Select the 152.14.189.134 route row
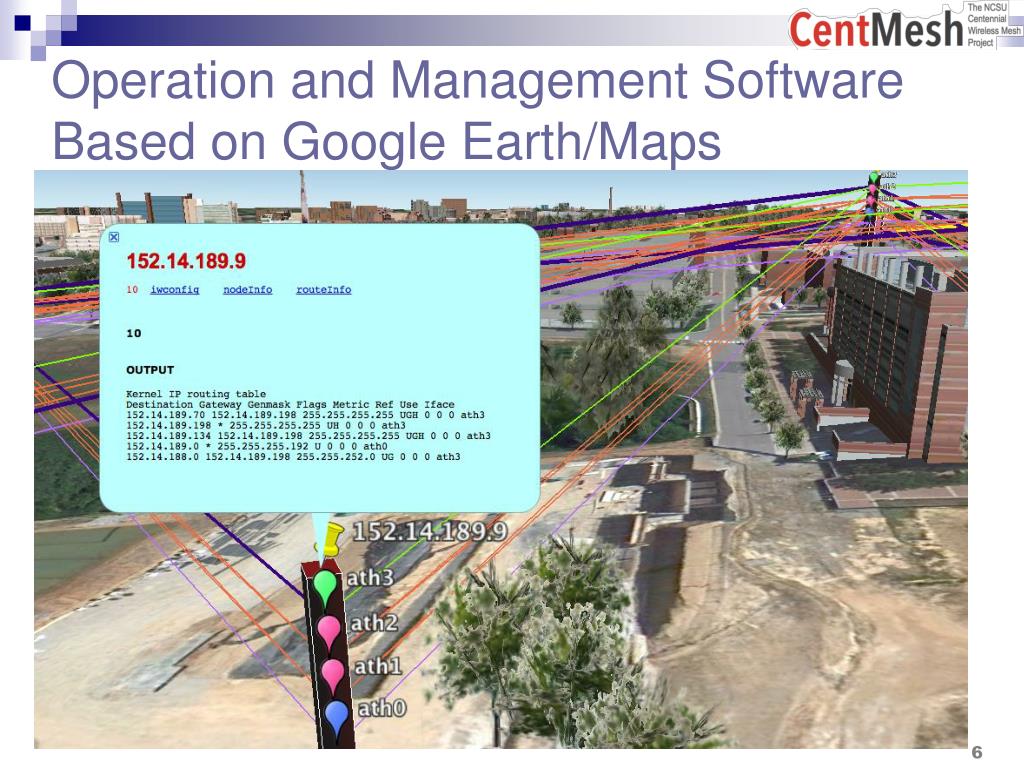The image size is (1024, 768). pos(308,436)
